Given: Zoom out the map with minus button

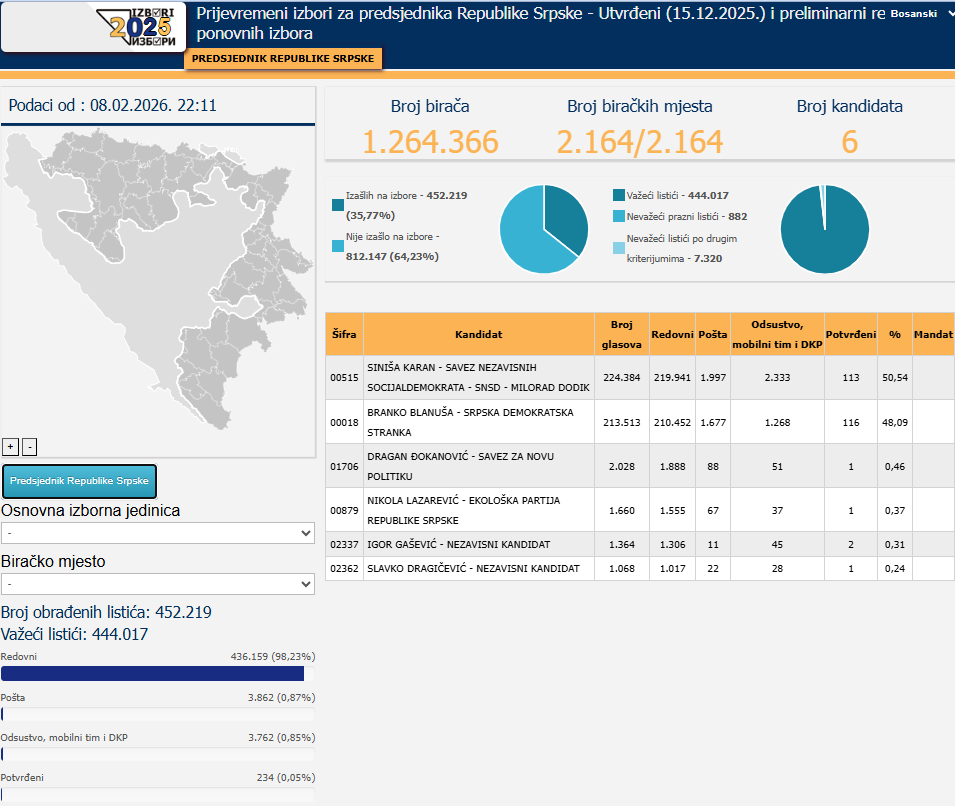Looking at the screenshot, I should (29, 446).
